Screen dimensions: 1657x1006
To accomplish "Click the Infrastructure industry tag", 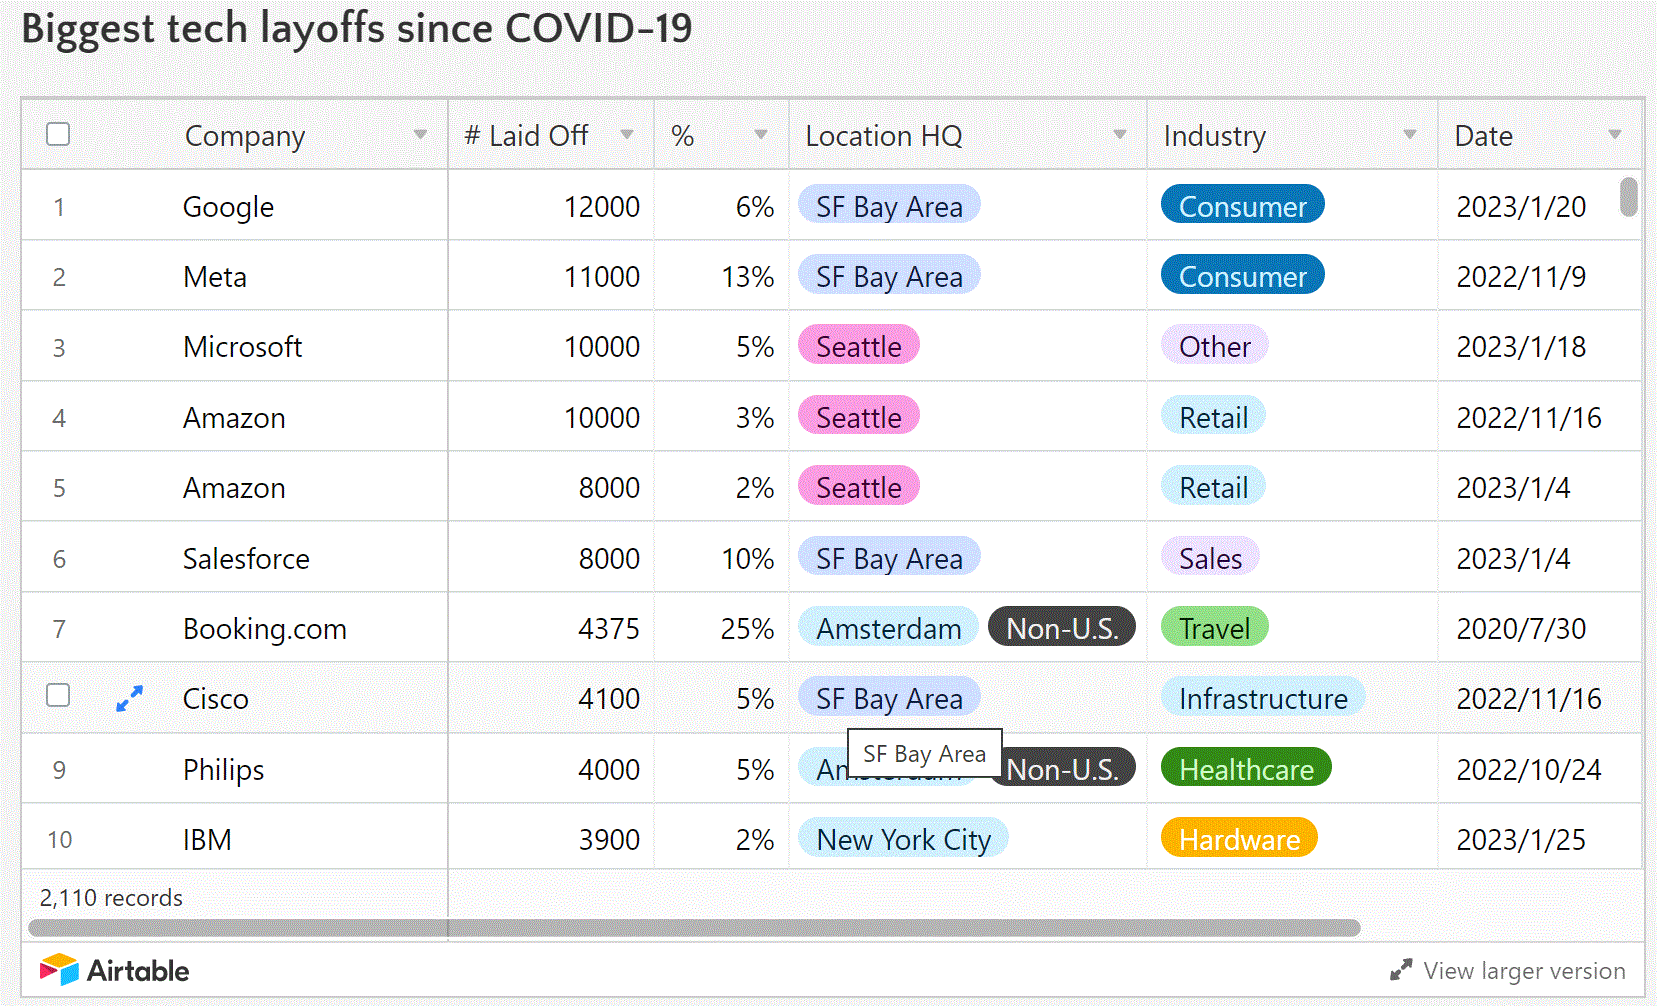I will pos(1263,697).
